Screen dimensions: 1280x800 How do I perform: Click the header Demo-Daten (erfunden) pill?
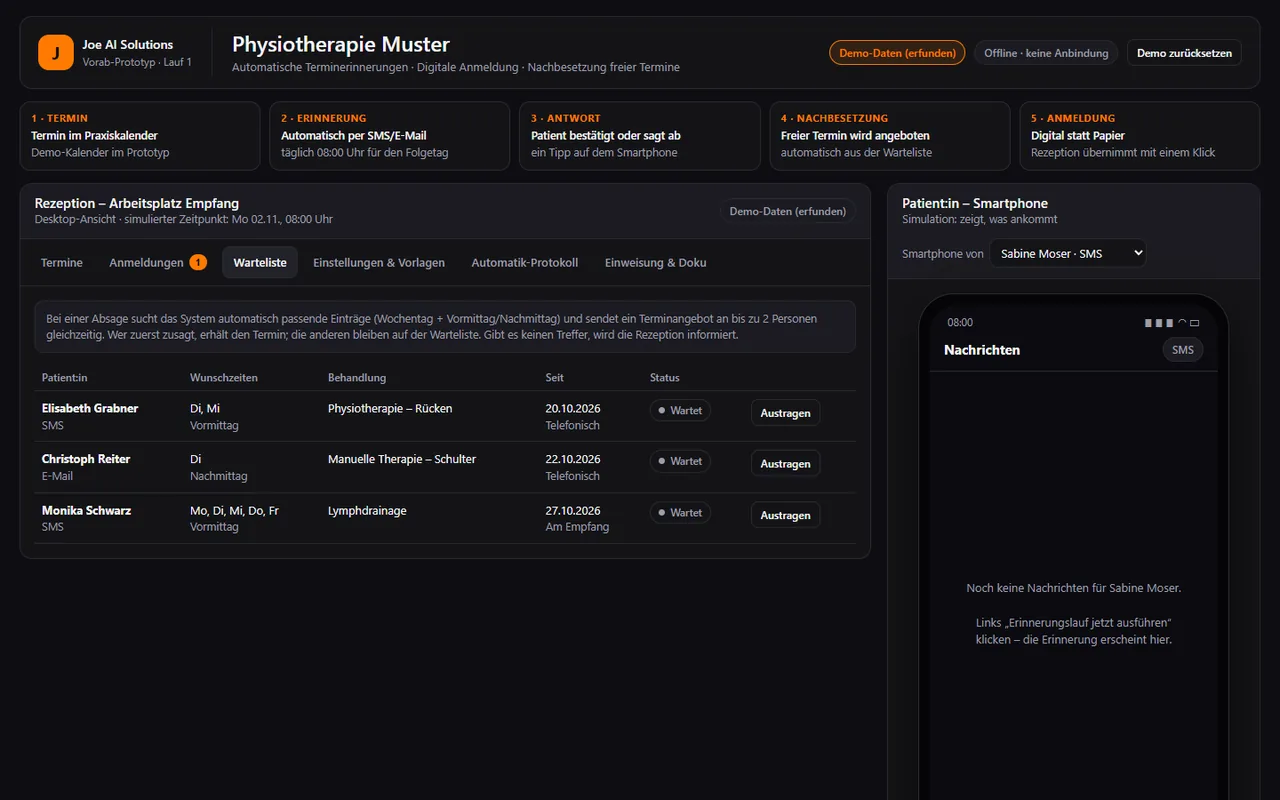[897, 53]
